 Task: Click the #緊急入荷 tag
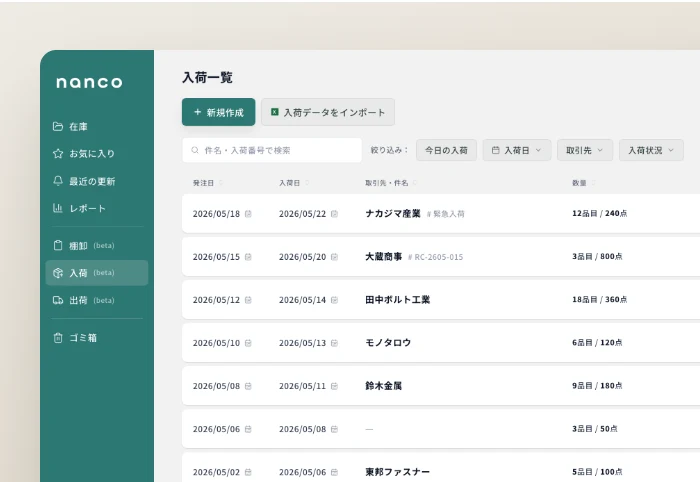(446, 214)
